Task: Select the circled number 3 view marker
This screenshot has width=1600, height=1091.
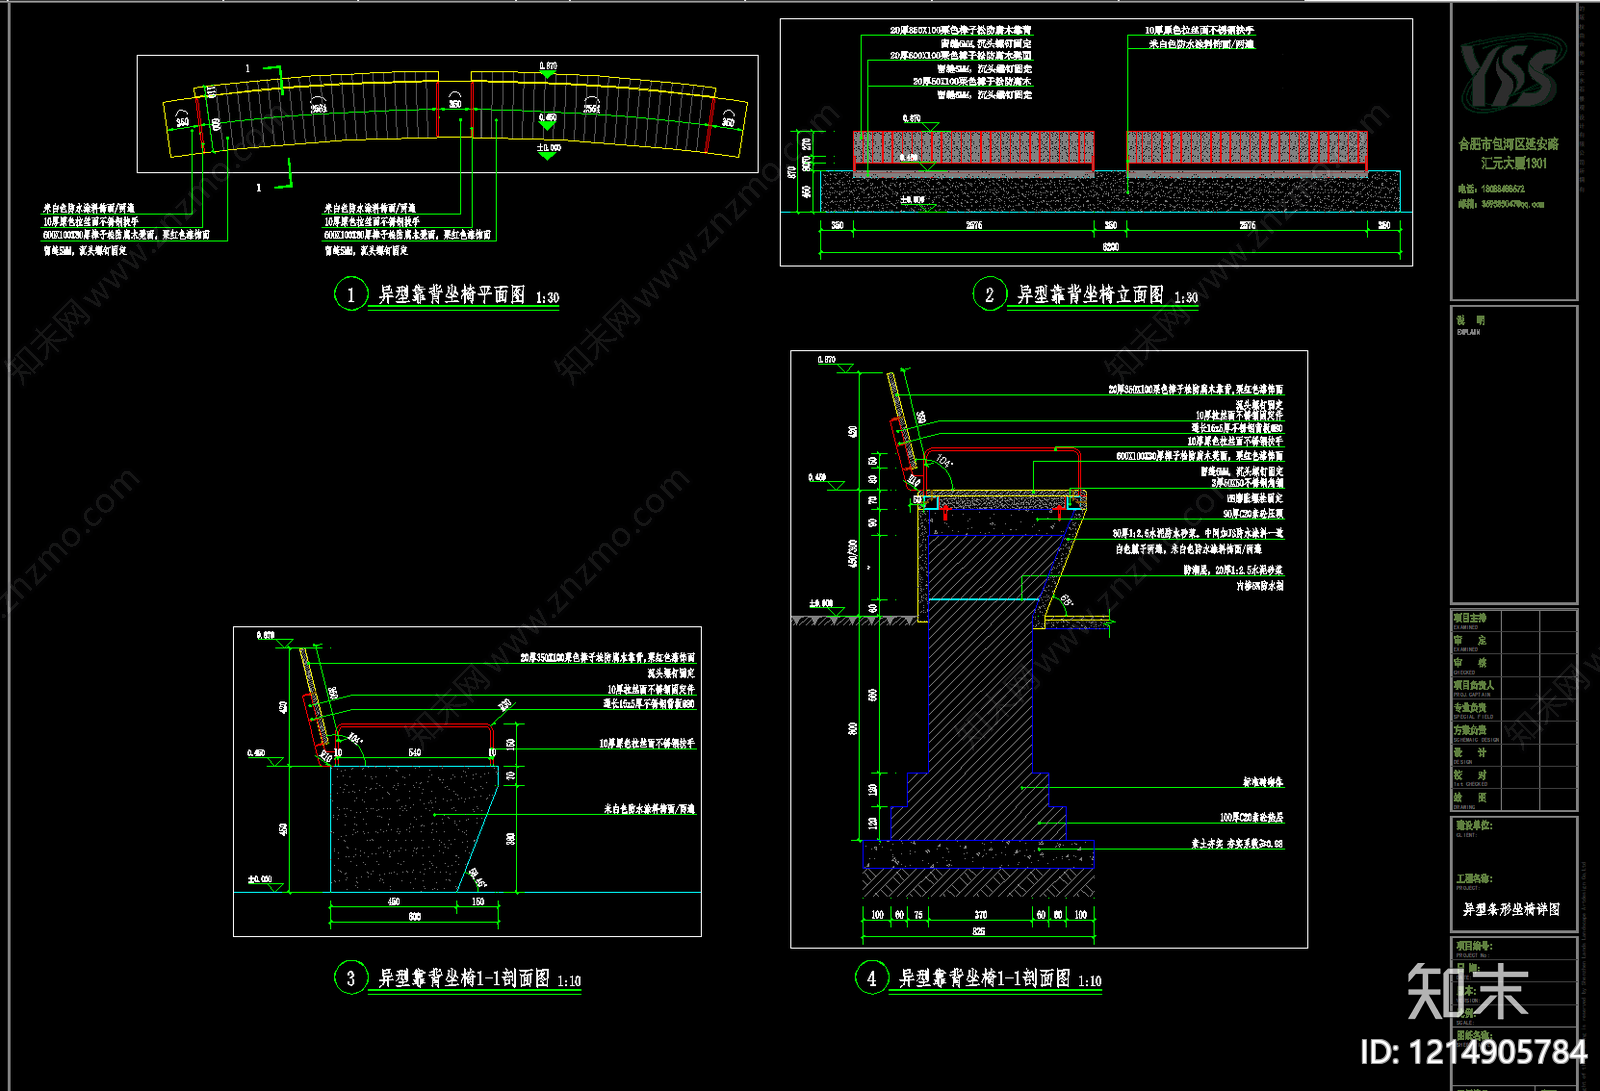Action: click(350, 978)
